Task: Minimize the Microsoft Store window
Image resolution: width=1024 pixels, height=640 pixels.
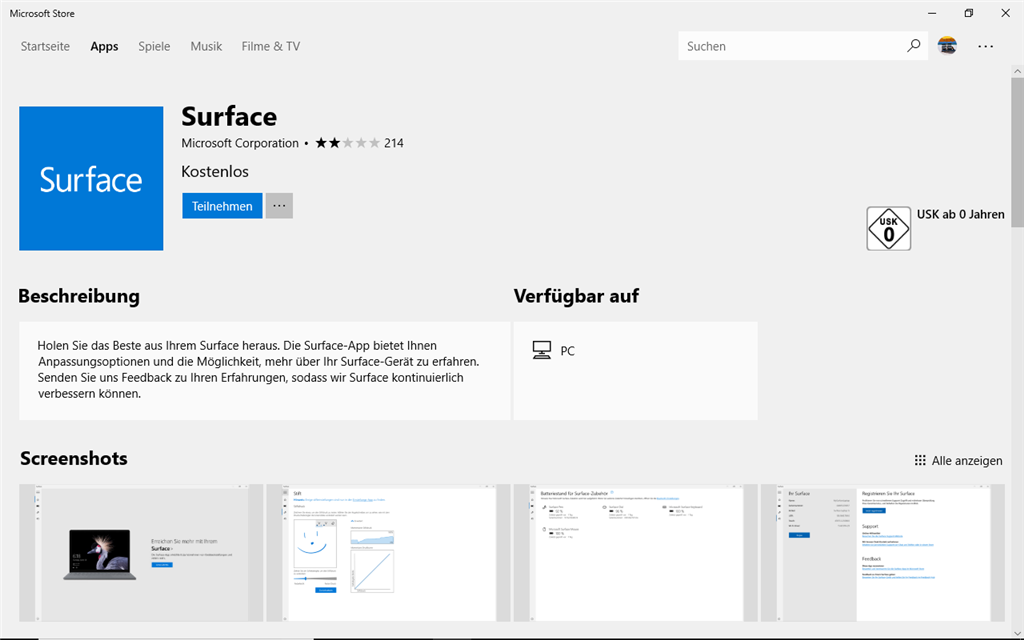Action: tap(932, 13)
